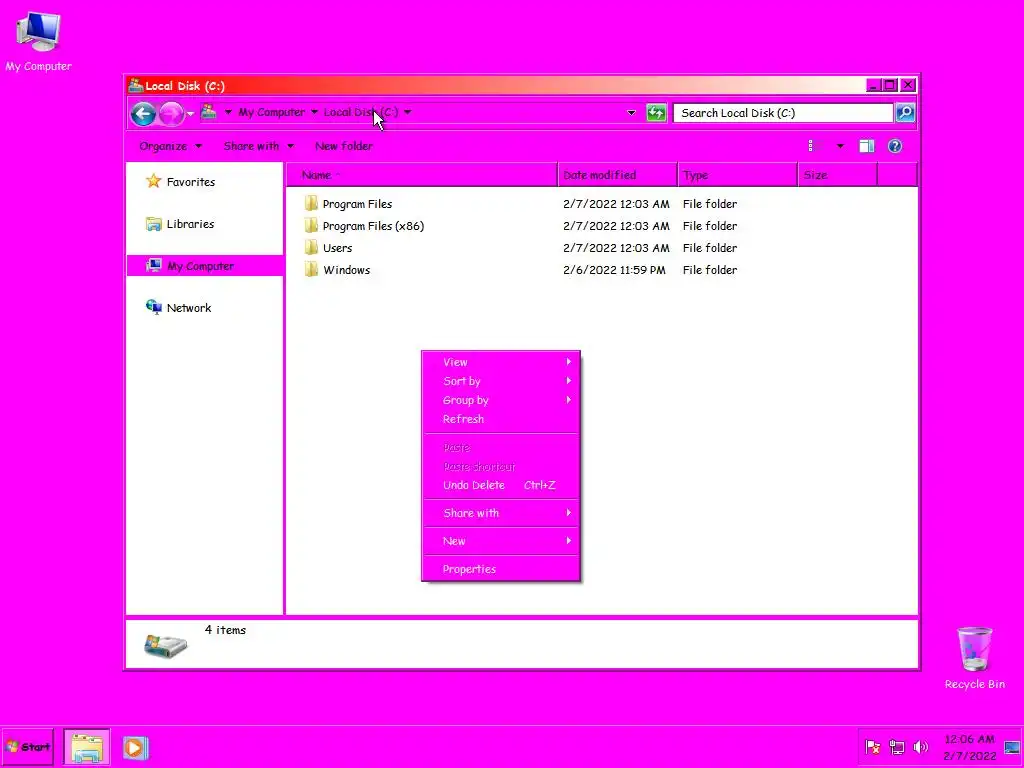
Task: Choose Refresh from the context menu
Action: tap(501, 419)
